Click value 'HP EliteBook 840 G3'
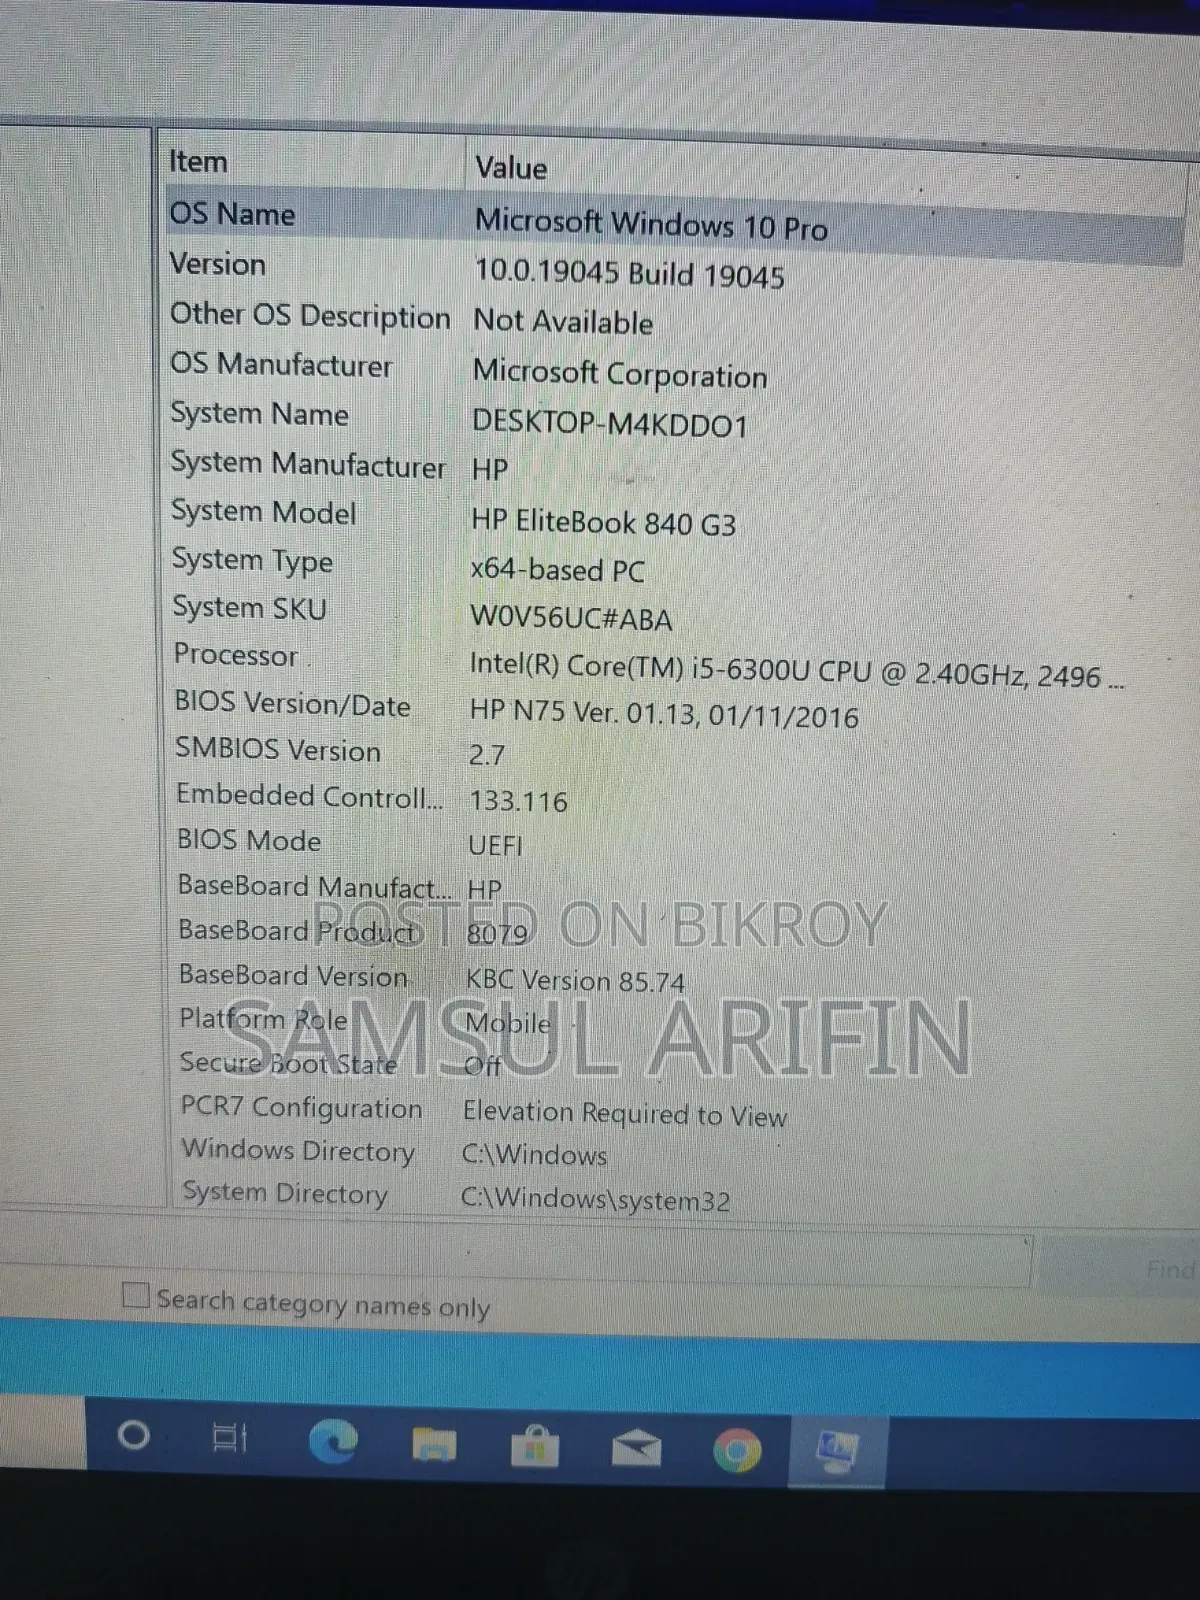Screen dimensions: 1200x1600 point(603,523)
